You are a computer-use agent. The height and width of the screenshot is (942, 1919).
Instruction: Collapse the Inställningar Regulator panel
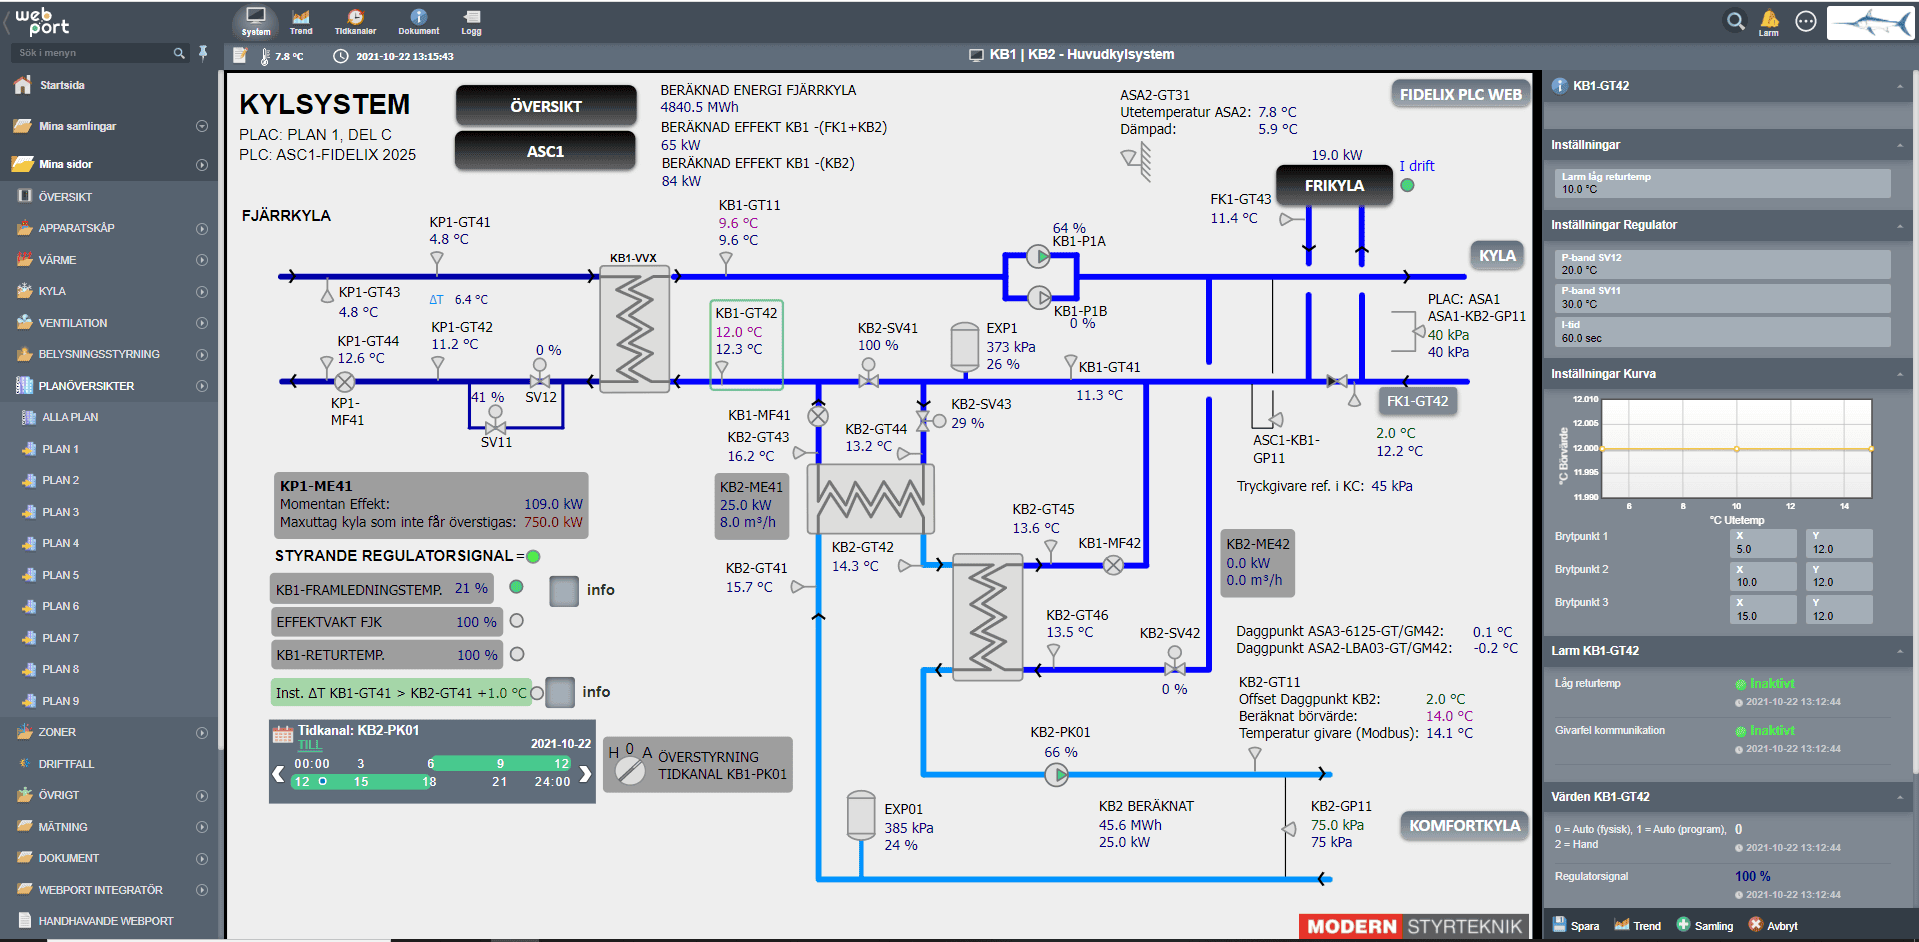(1900, 225)
